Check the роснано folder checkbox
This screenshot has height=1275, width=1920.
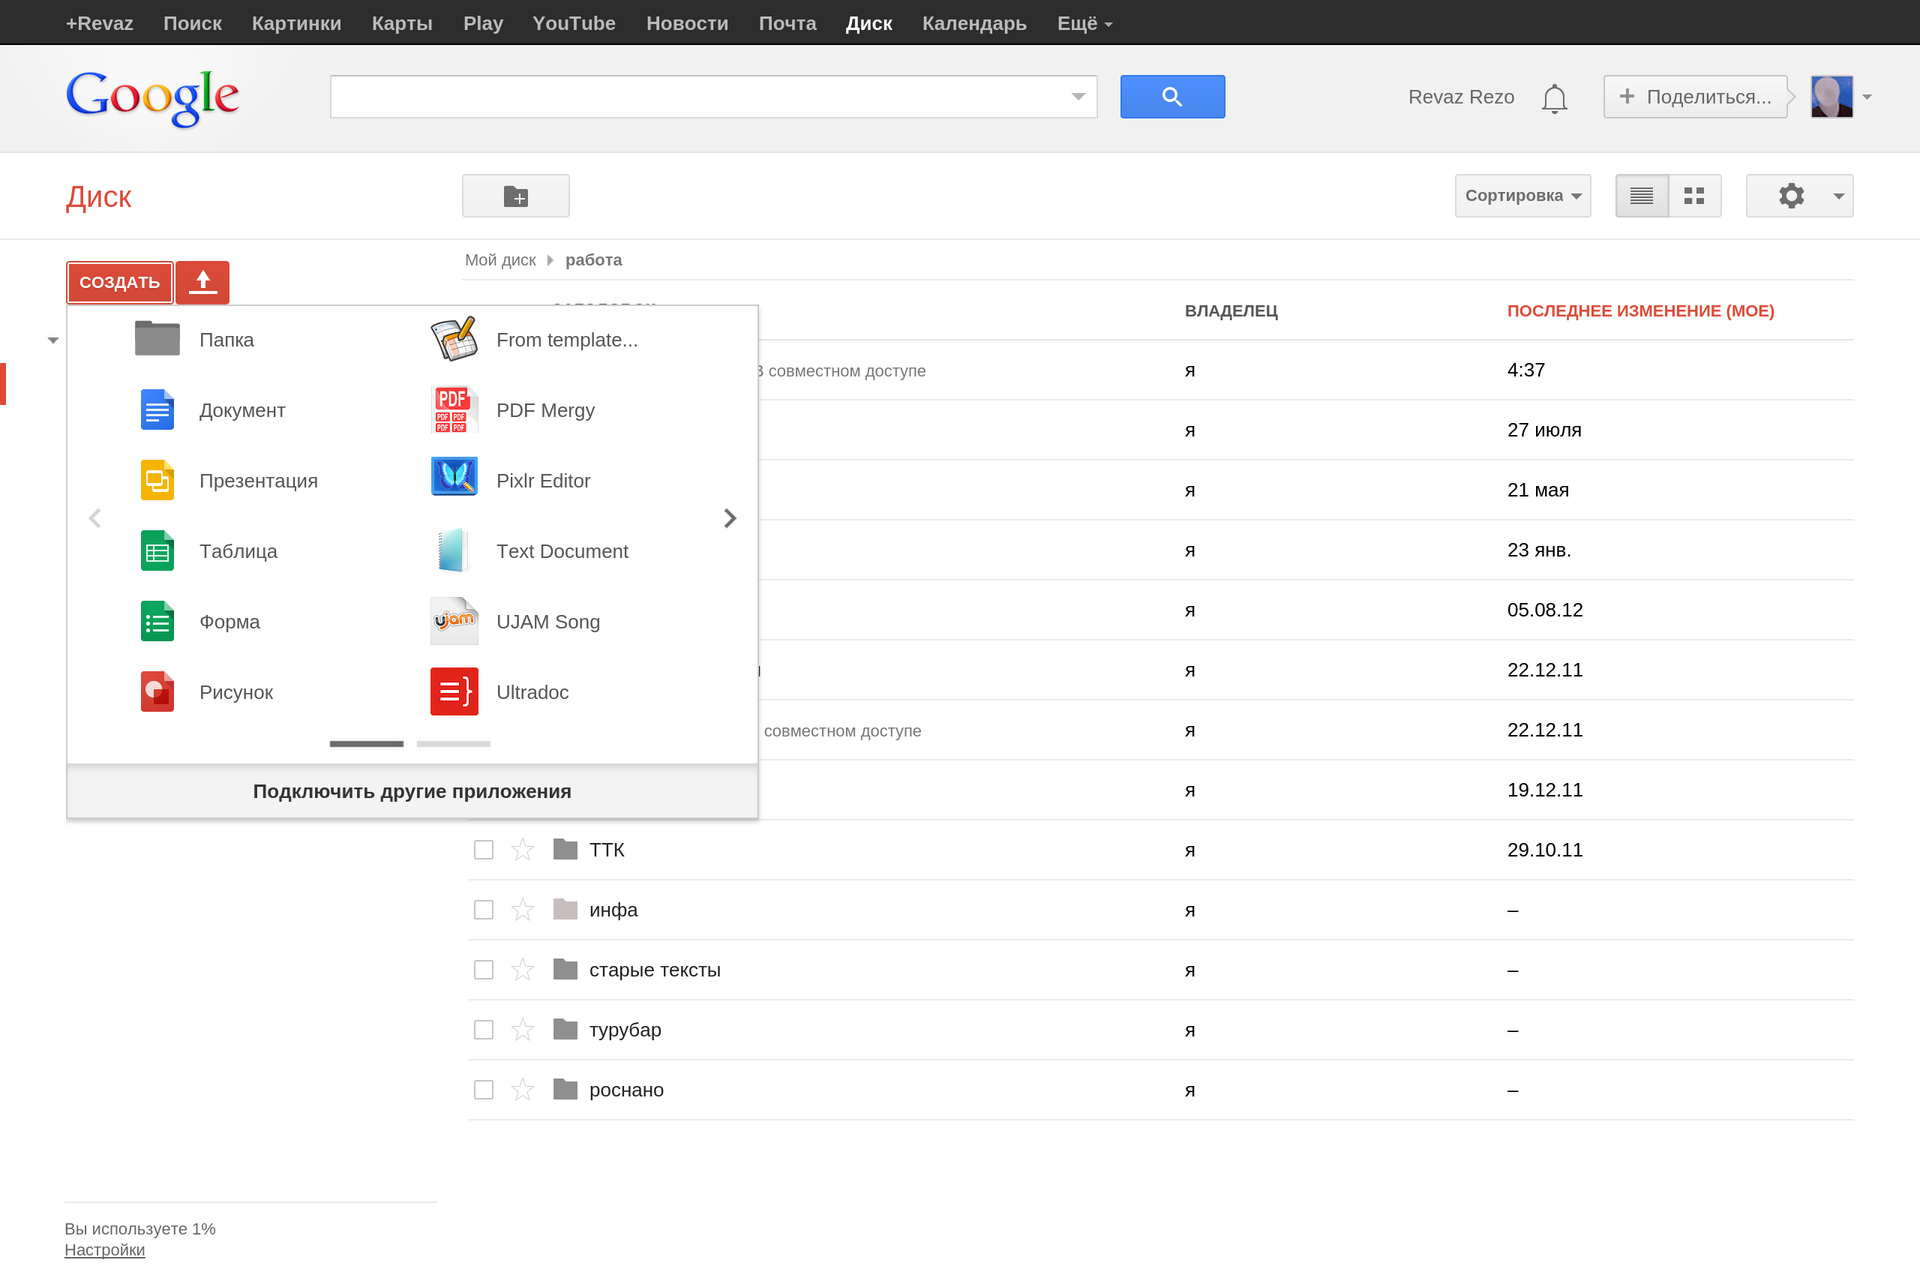point(484,1090)
